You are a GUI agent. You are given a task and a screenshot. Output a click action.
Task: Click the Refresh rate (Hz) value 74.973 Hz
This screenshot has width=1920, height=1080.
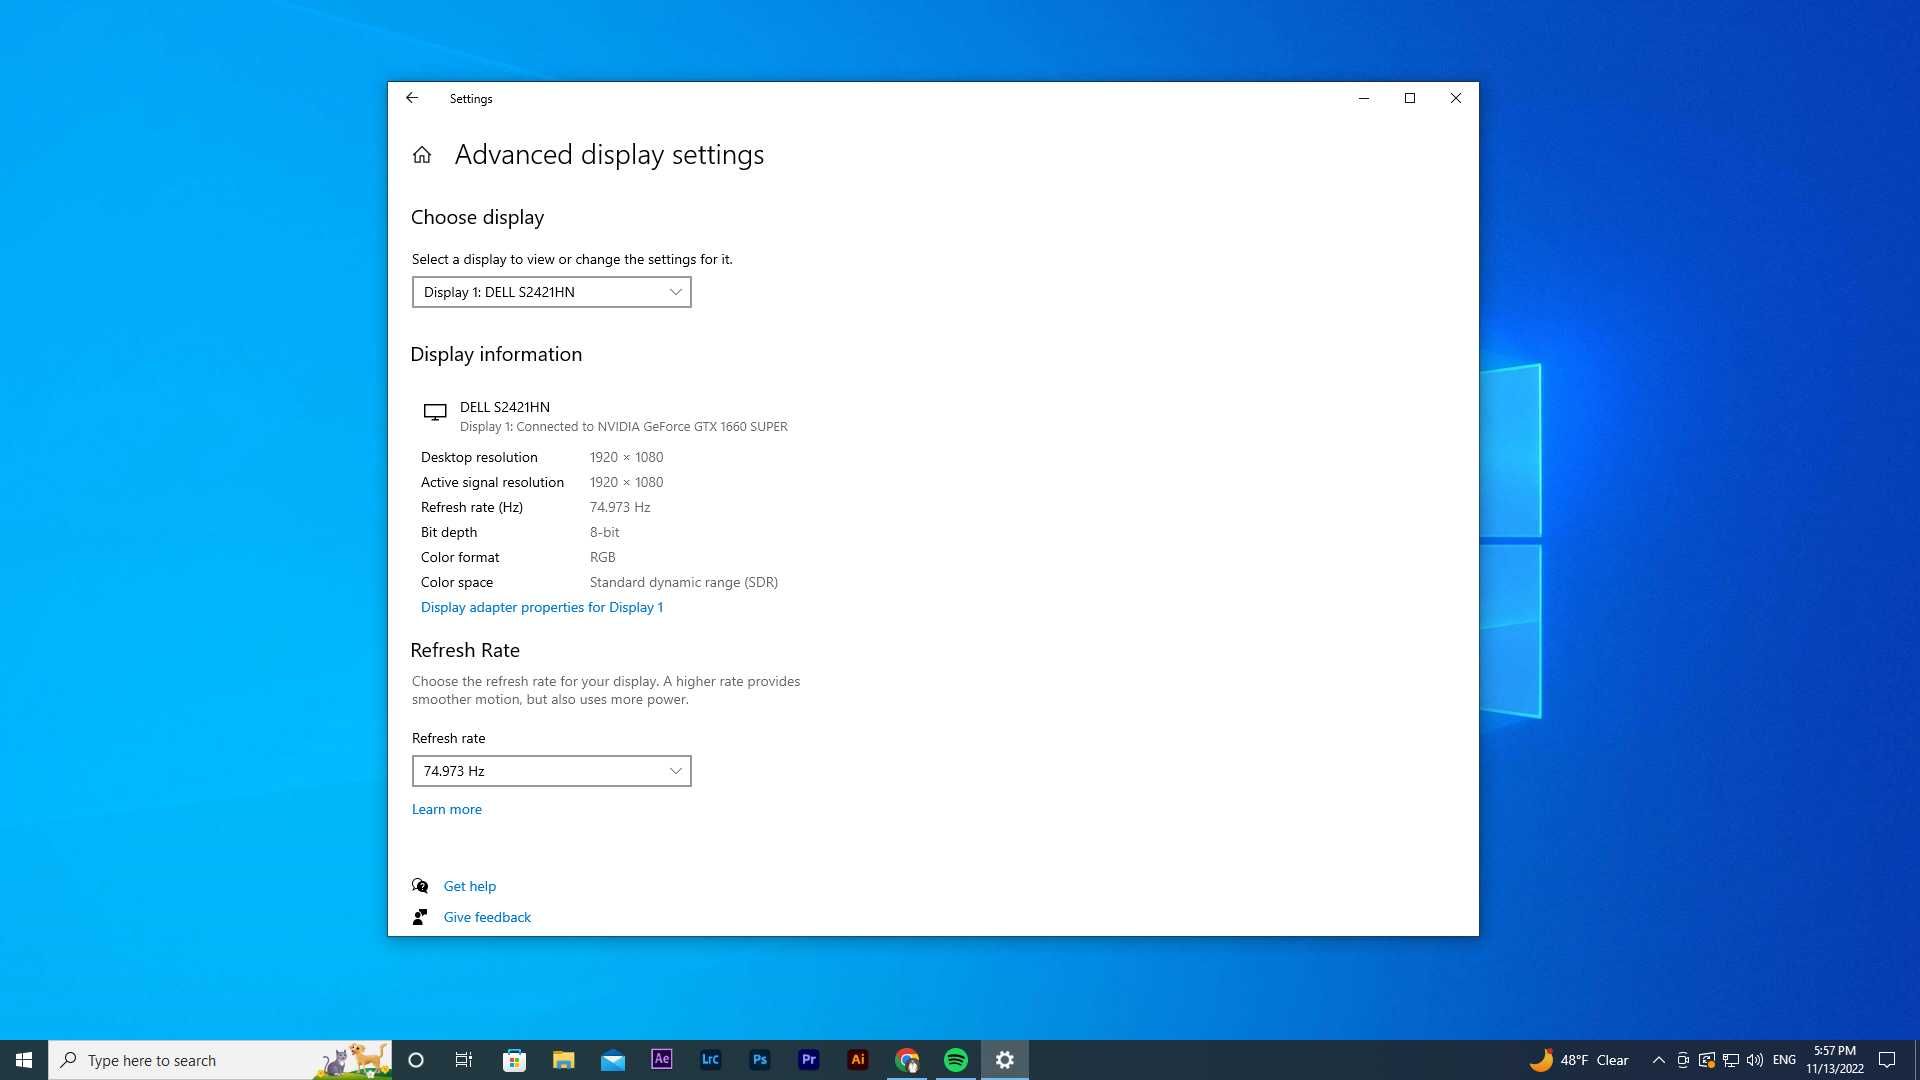pos(619,507)
